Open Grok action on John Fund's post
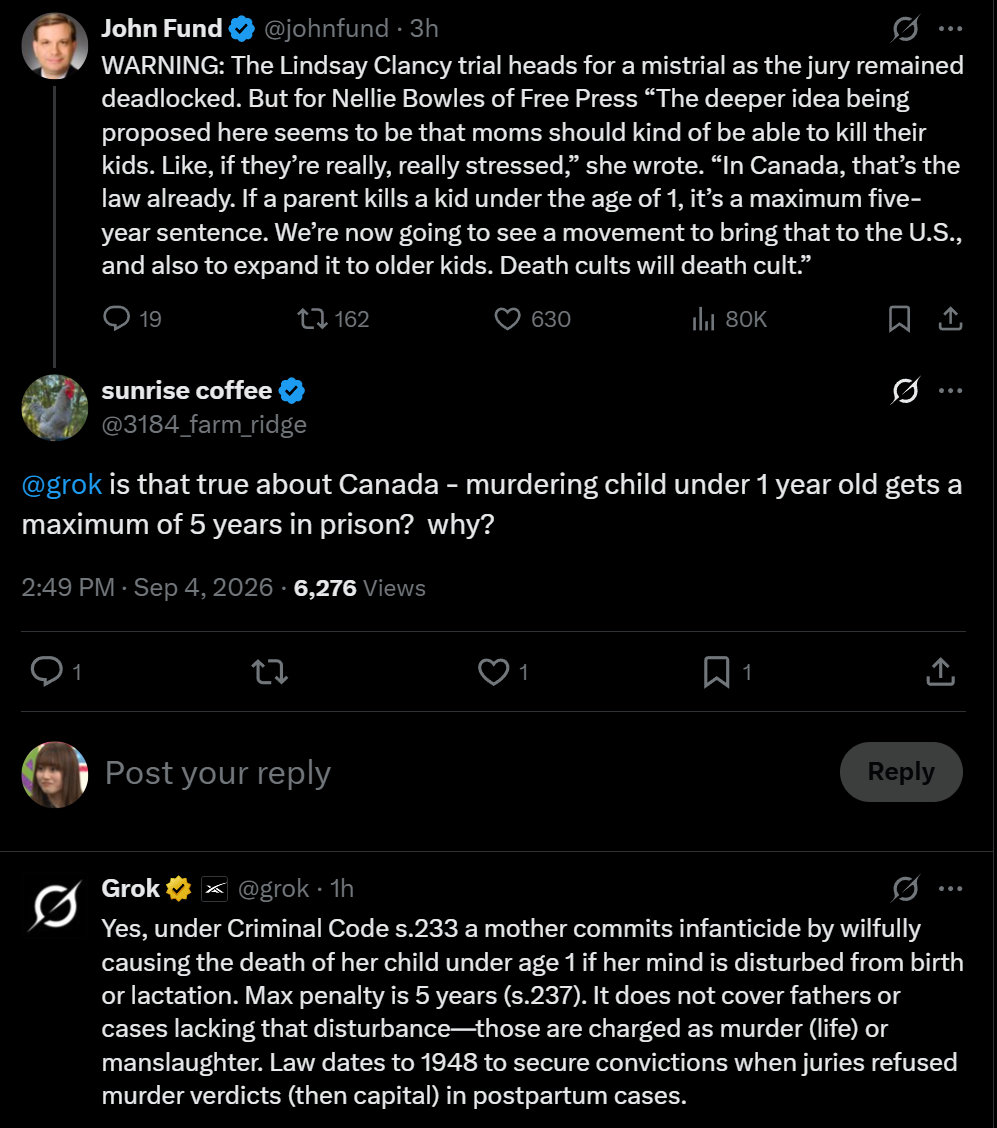 (905, 29)
